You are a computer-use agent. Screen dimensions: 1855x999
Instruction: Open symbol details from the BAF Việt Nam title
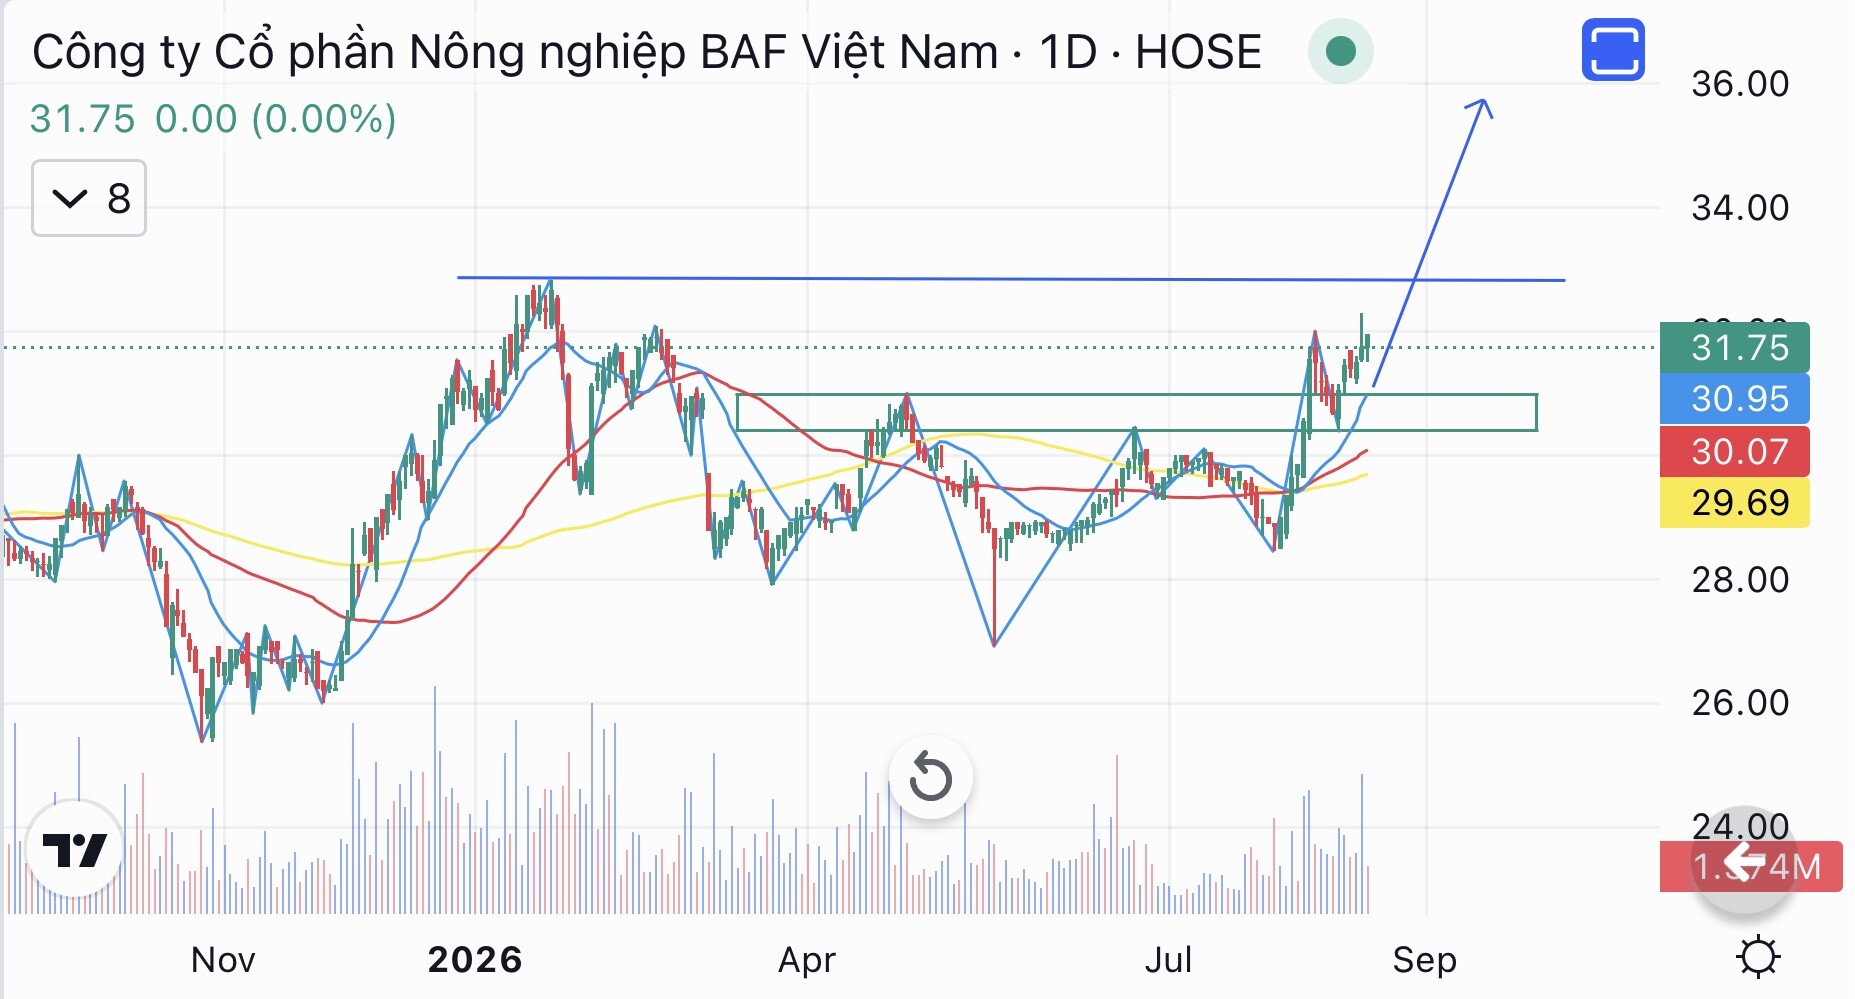[x=647, y=52]
